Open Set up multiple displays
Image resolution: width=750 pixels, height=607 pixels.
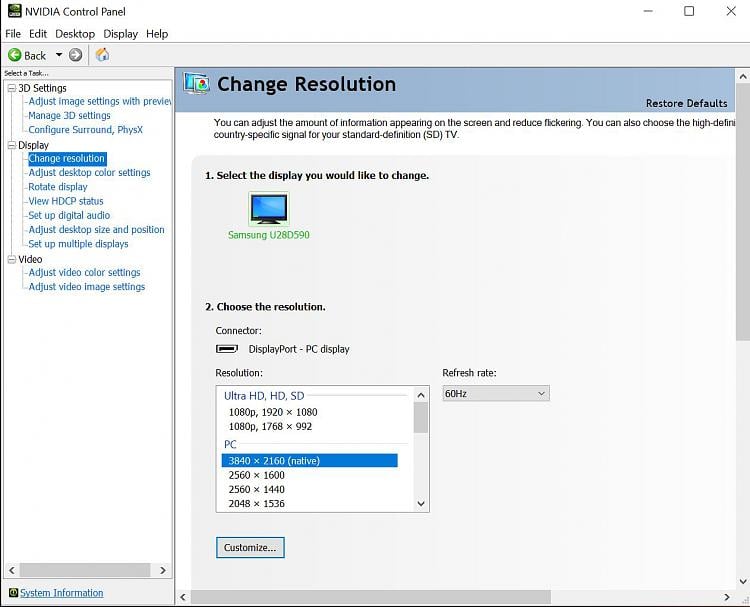pyautogui.click(x=78, y=244)
